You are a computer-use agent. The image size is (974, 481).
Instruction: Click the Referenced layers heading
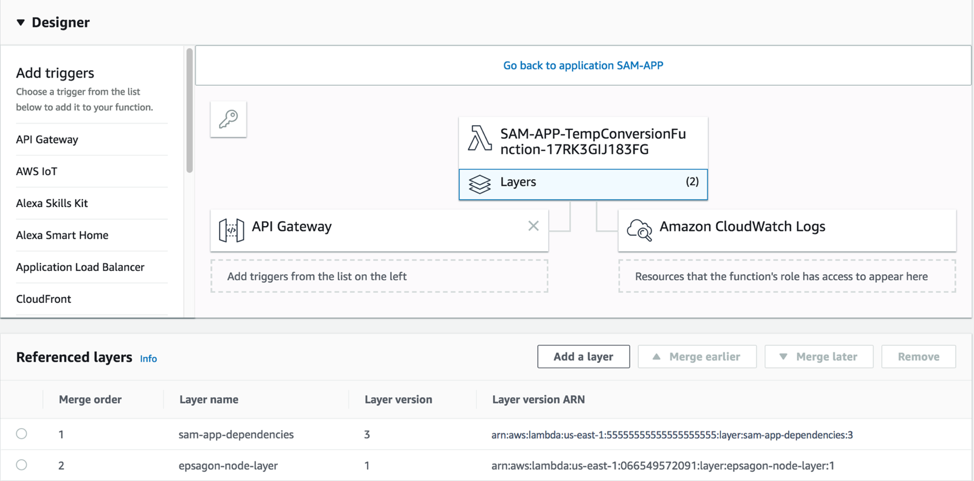point(74,357)
